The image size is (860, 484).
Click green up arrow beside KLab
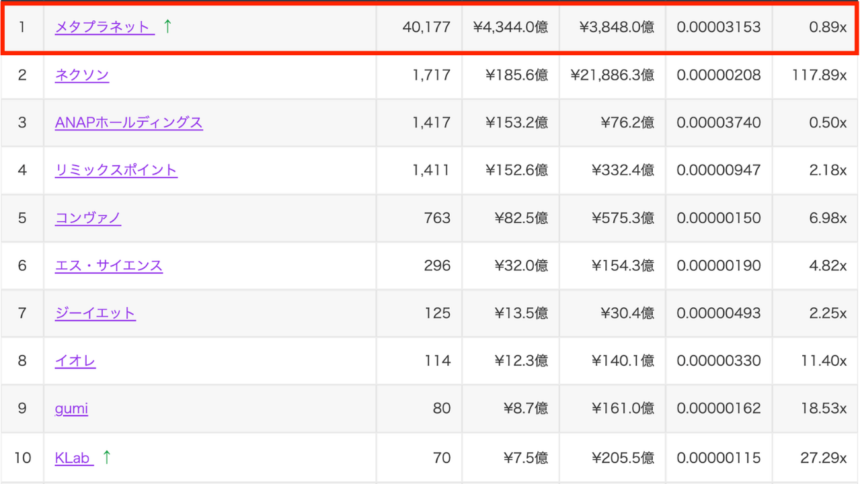tap(106, 457)
